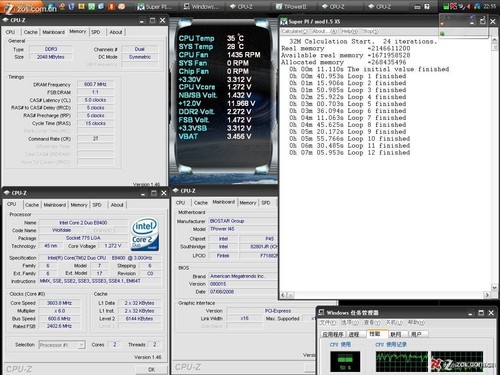Click the first CPU usage history graph
This screenshot has height=375, width=500.
[402, 361]
